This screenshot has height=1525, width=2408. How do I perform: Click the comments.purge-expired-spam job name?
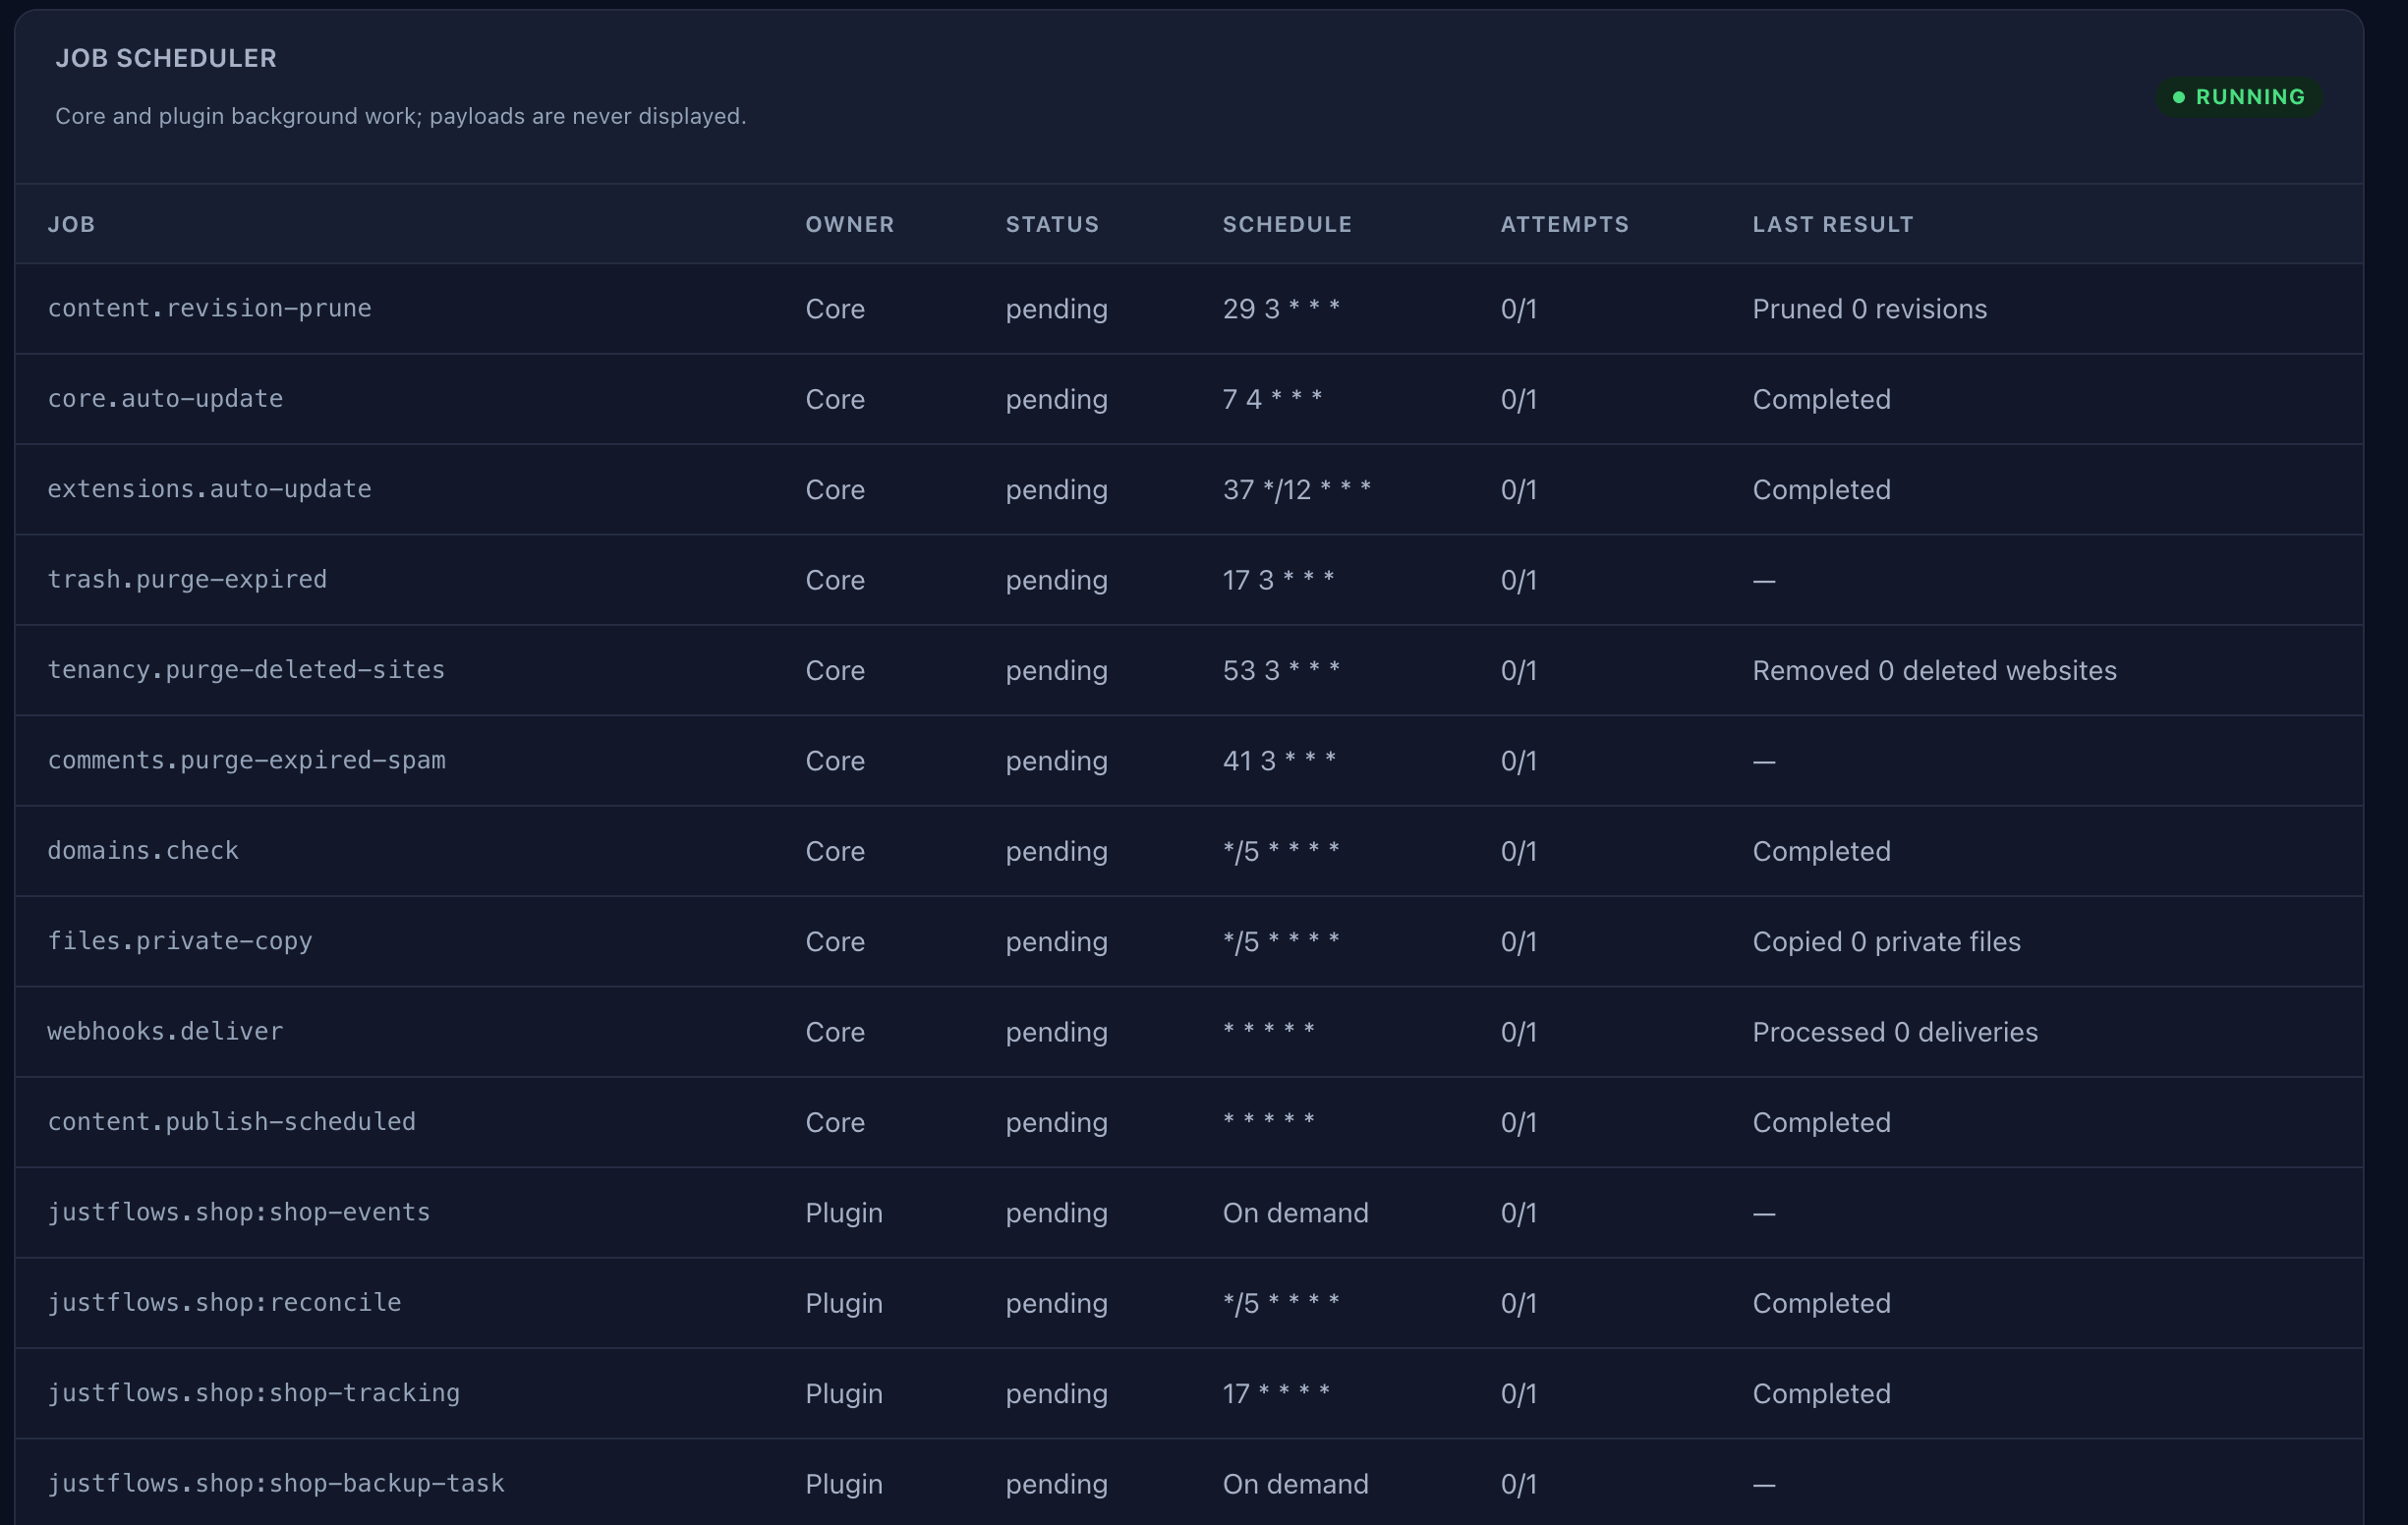pos(246,760)
